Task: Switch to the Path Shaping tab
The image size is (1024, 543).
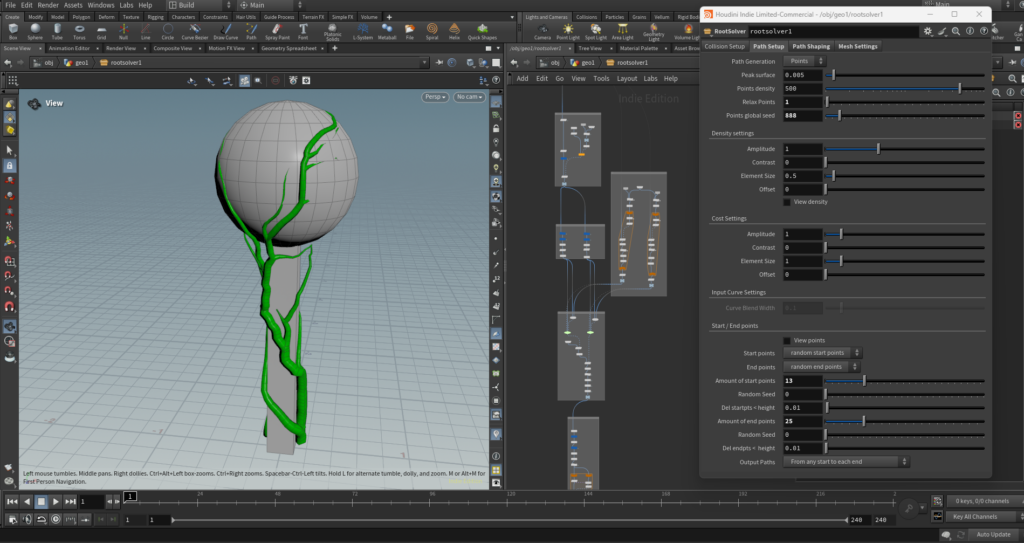Action: tap(811, 46)
